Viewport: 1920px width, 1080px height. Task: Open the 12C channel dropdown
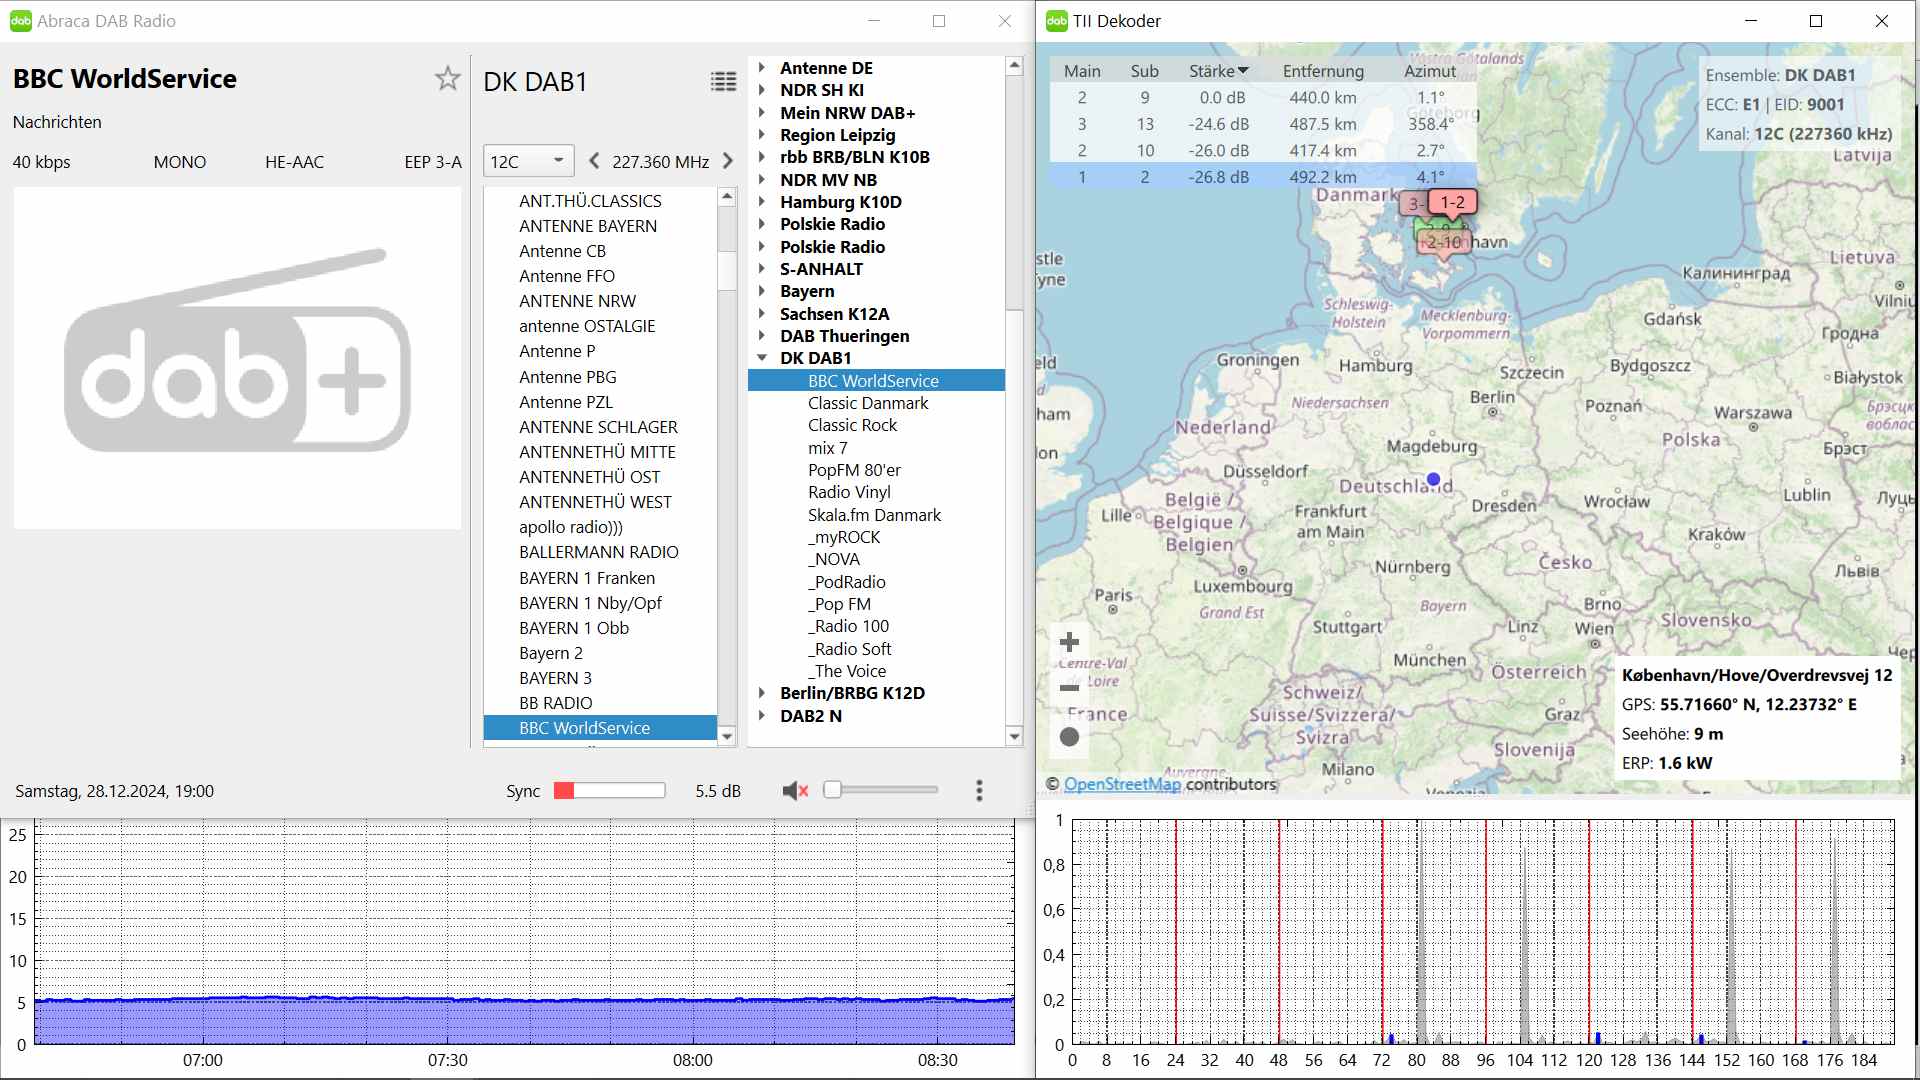click(528, 161)
